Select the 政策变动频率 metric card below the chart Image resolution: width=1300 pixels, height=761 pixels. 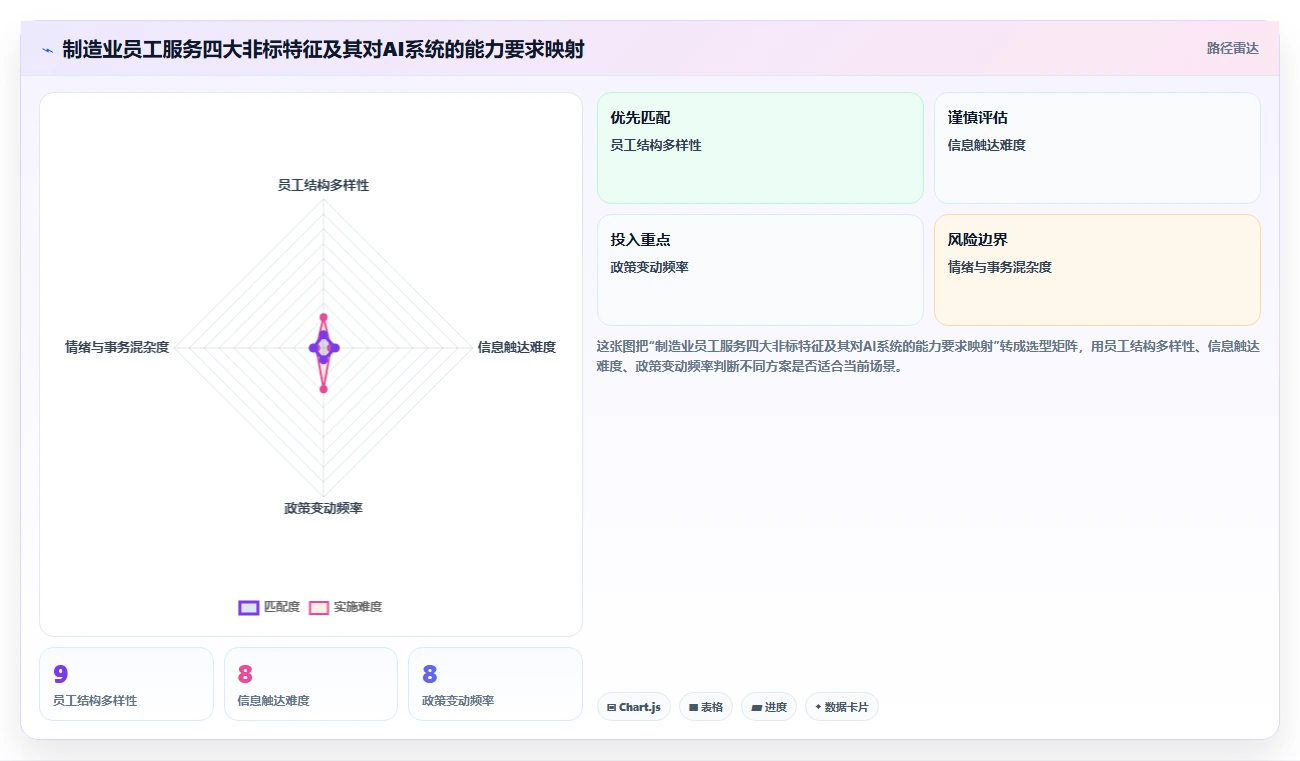point(495,684)
